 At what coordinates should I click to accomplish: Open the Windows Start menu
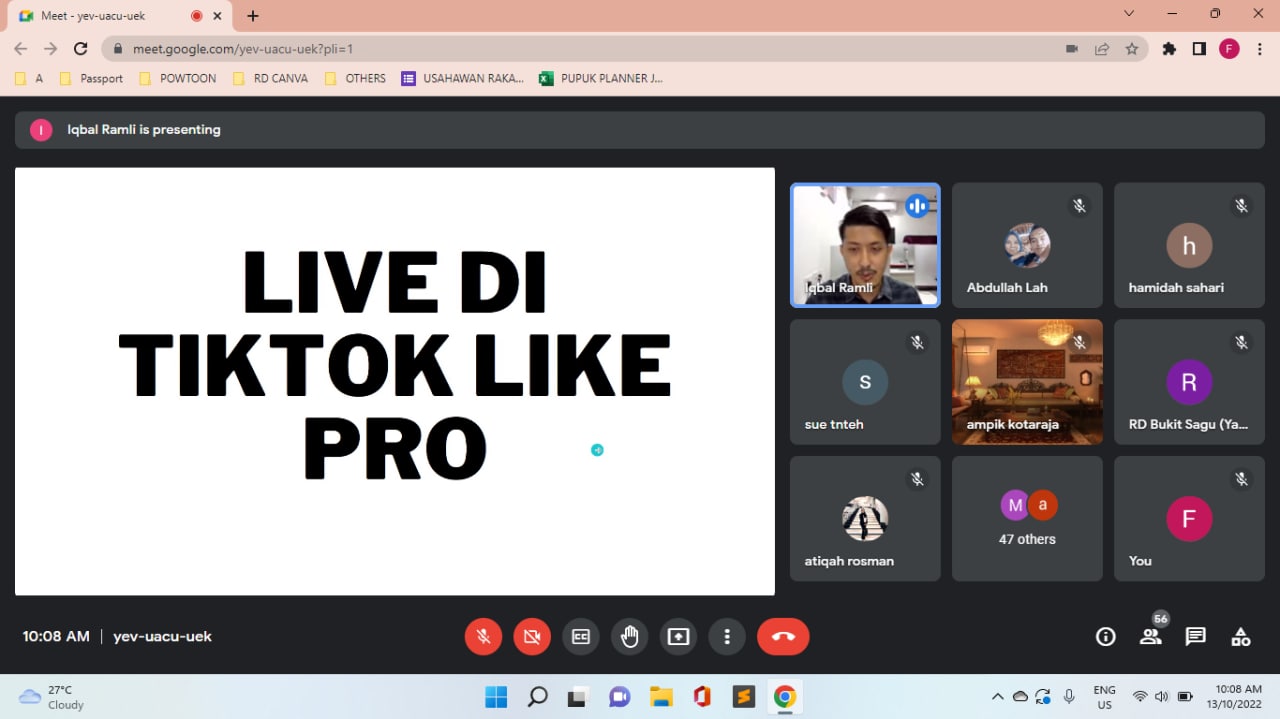click(x=495, y=697)
